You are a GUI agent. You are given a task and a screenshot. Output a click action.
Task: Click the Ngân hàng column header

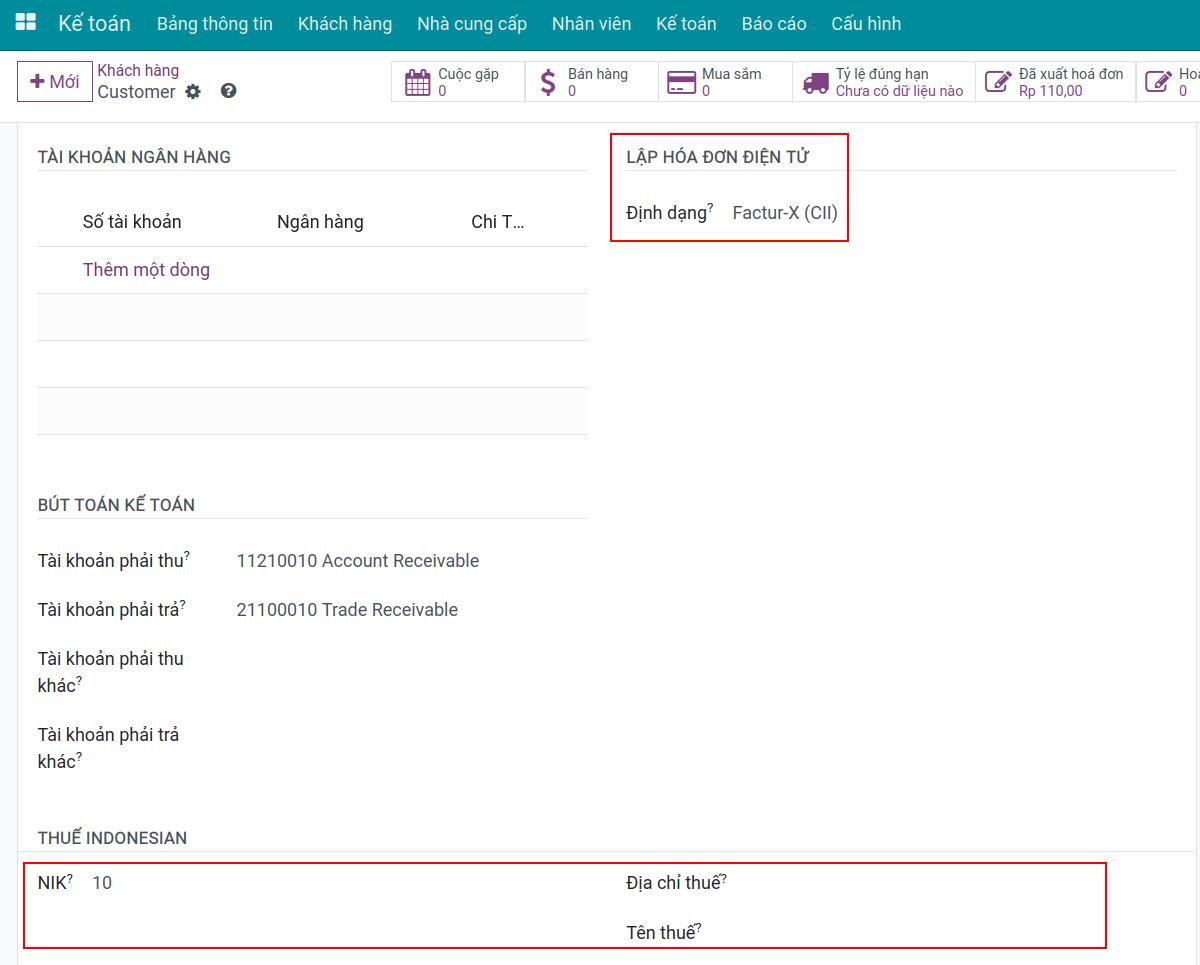320,222
